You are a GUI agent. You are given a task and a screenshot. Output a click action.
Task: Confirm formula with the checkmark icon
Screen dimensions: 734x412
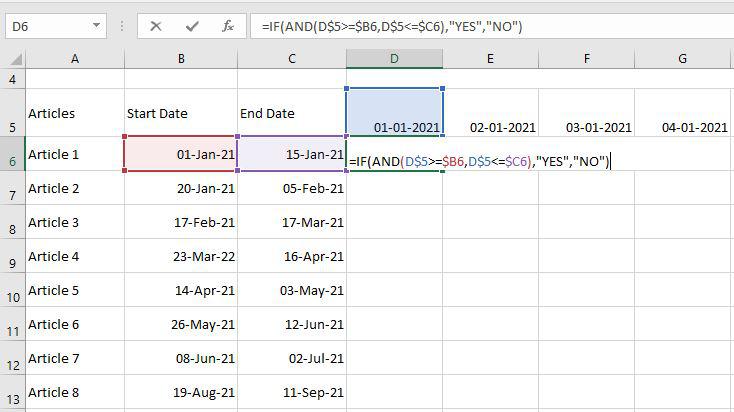coord(192,26)
